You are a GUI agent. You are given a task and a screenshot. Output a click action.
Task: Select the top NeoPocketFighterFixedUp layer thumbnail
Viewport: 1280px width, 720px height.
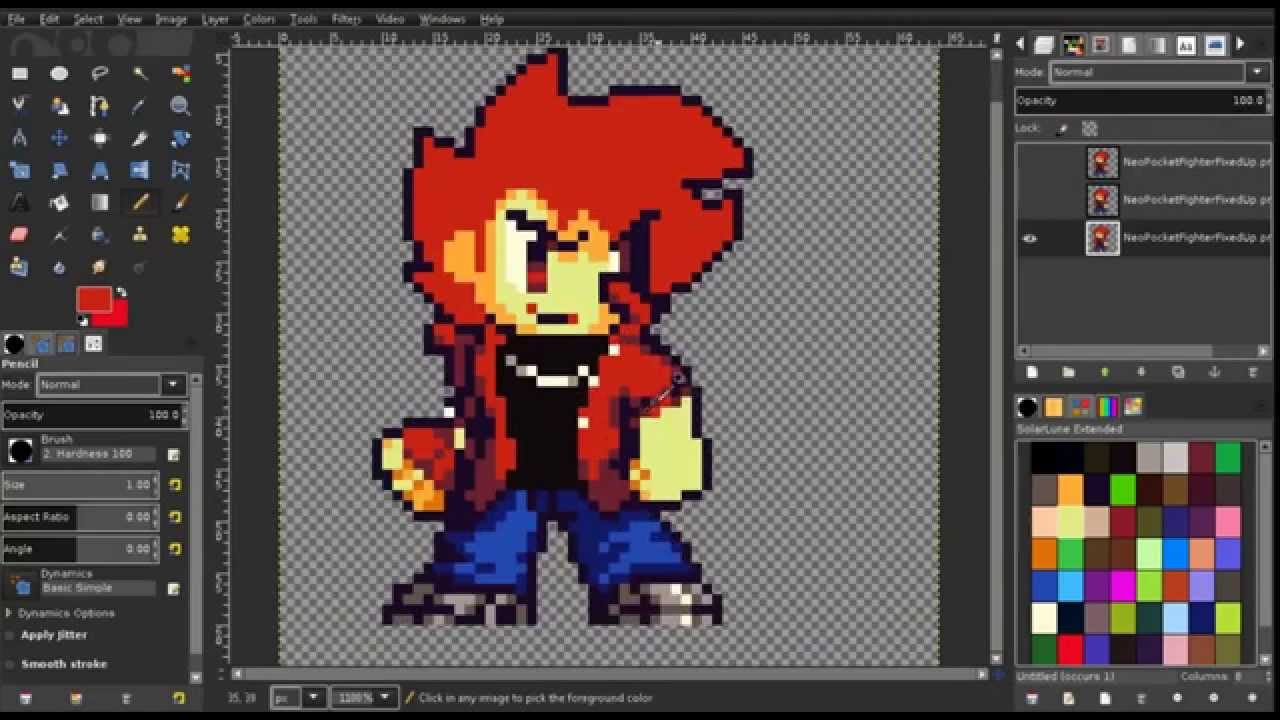1102,162
